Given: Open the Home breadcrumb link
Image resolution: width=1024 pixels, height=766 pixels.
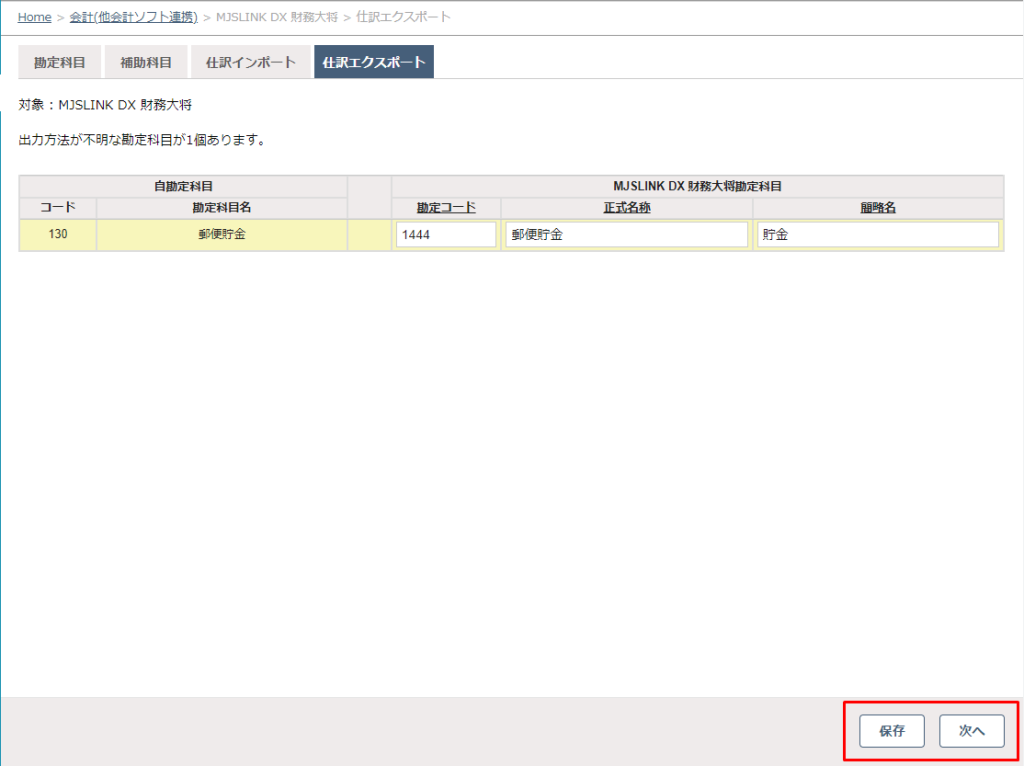Looking at the screenshot, I should click(34, 17).
